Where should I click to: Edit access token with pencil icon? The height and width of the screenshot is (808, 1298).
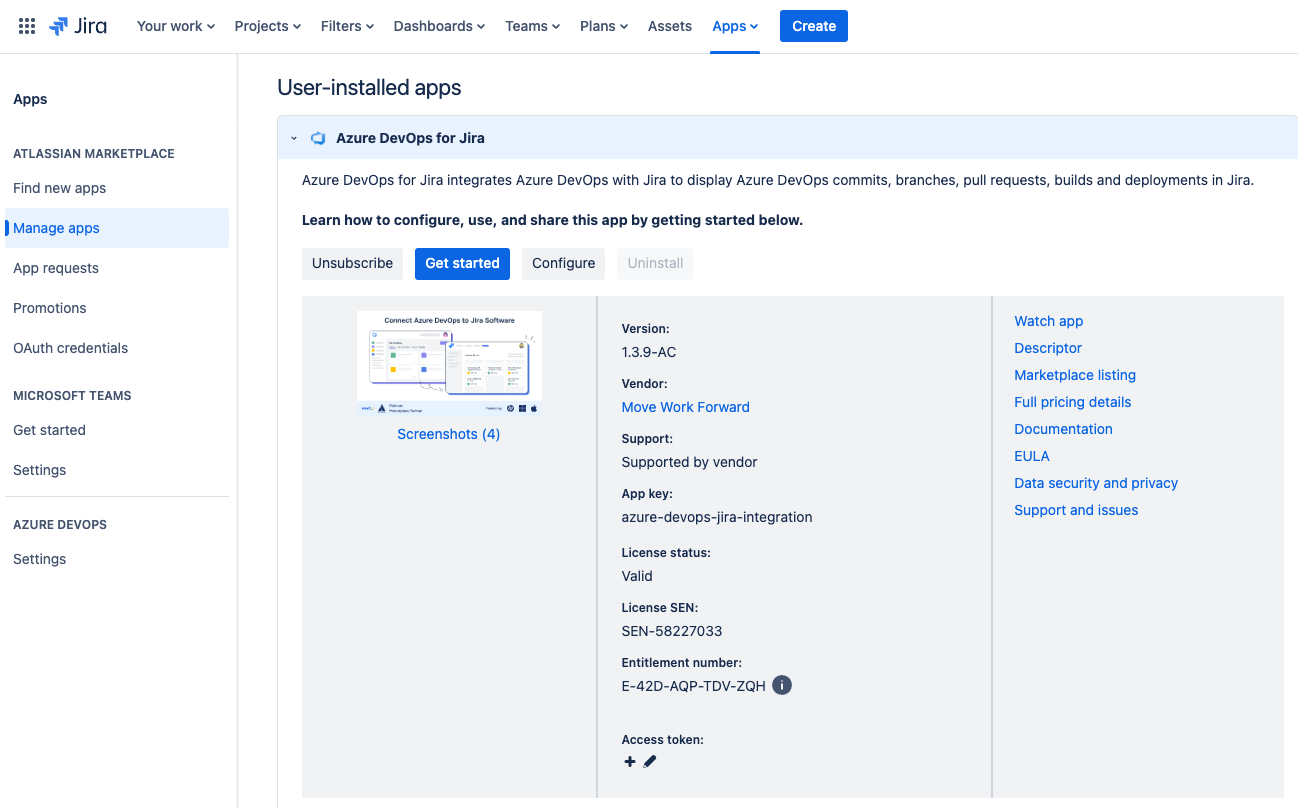point(650,761)
